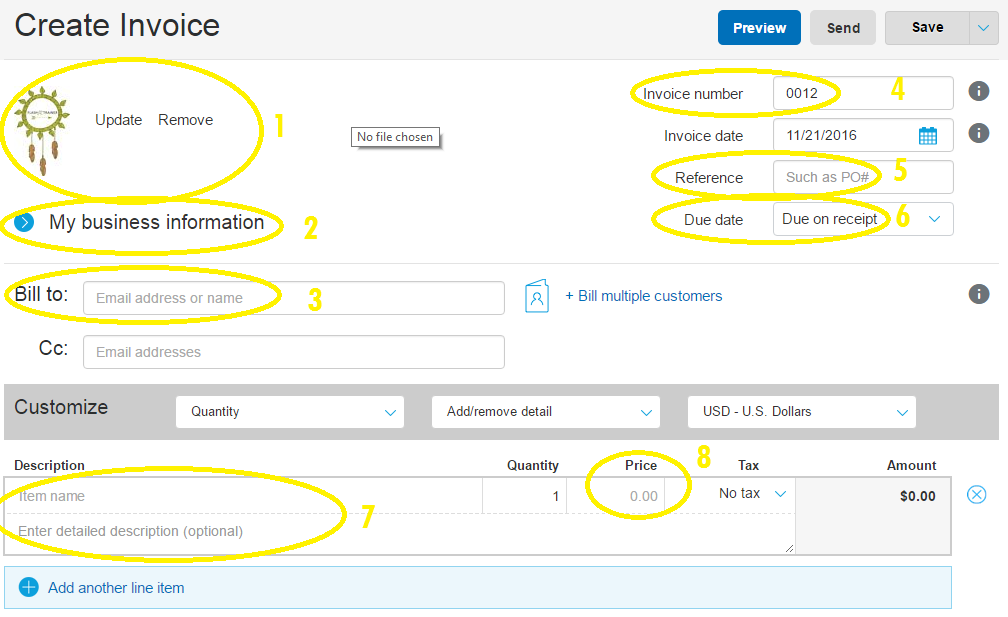
Task: Click the Reference input field
Action: point(863,177)
